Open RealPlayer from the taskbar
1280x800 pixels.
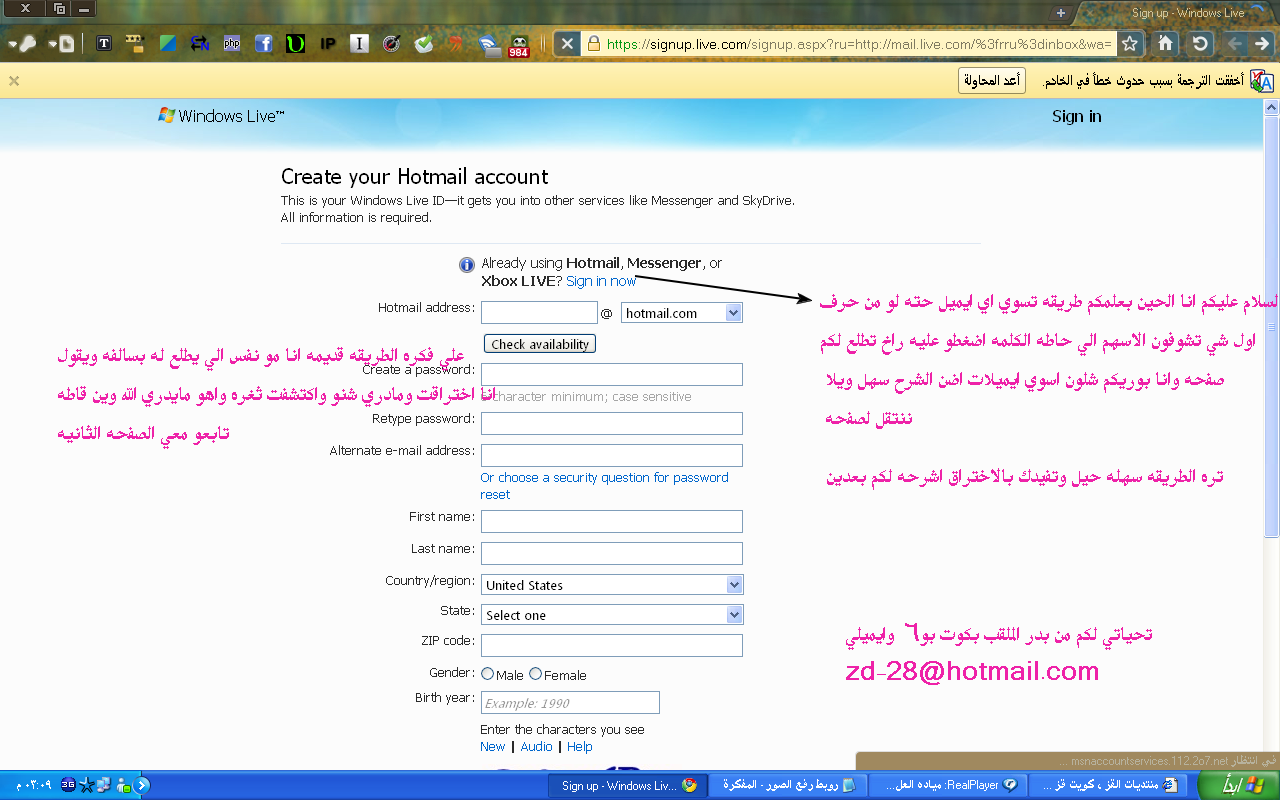click(x=944, y=785)
